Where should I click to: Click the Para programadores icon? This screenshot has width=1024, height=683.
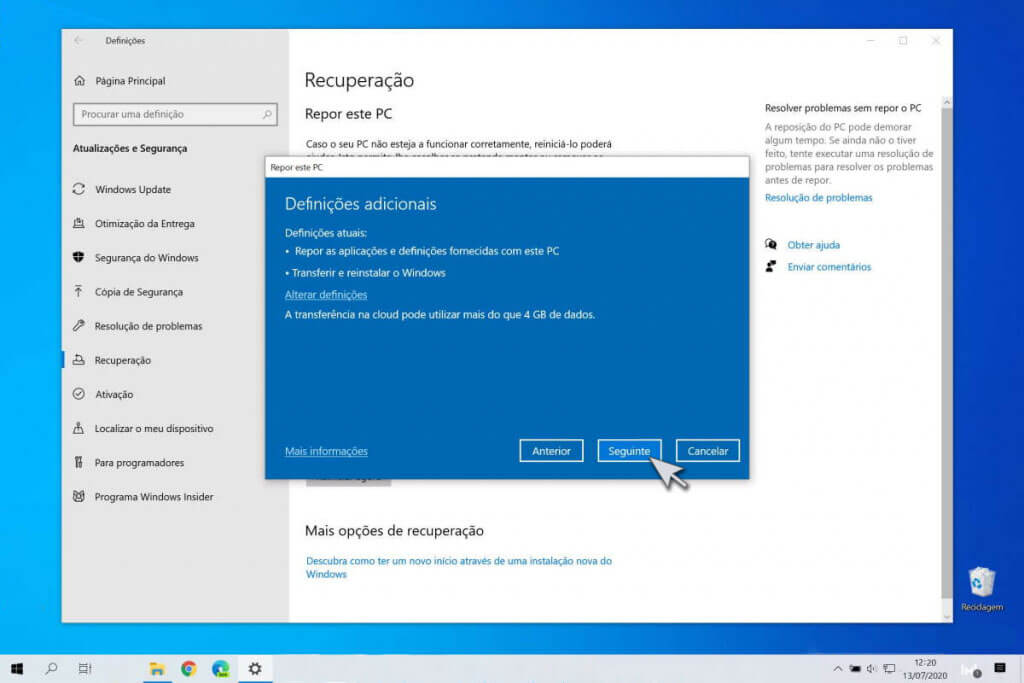click(x=79, y=462)
